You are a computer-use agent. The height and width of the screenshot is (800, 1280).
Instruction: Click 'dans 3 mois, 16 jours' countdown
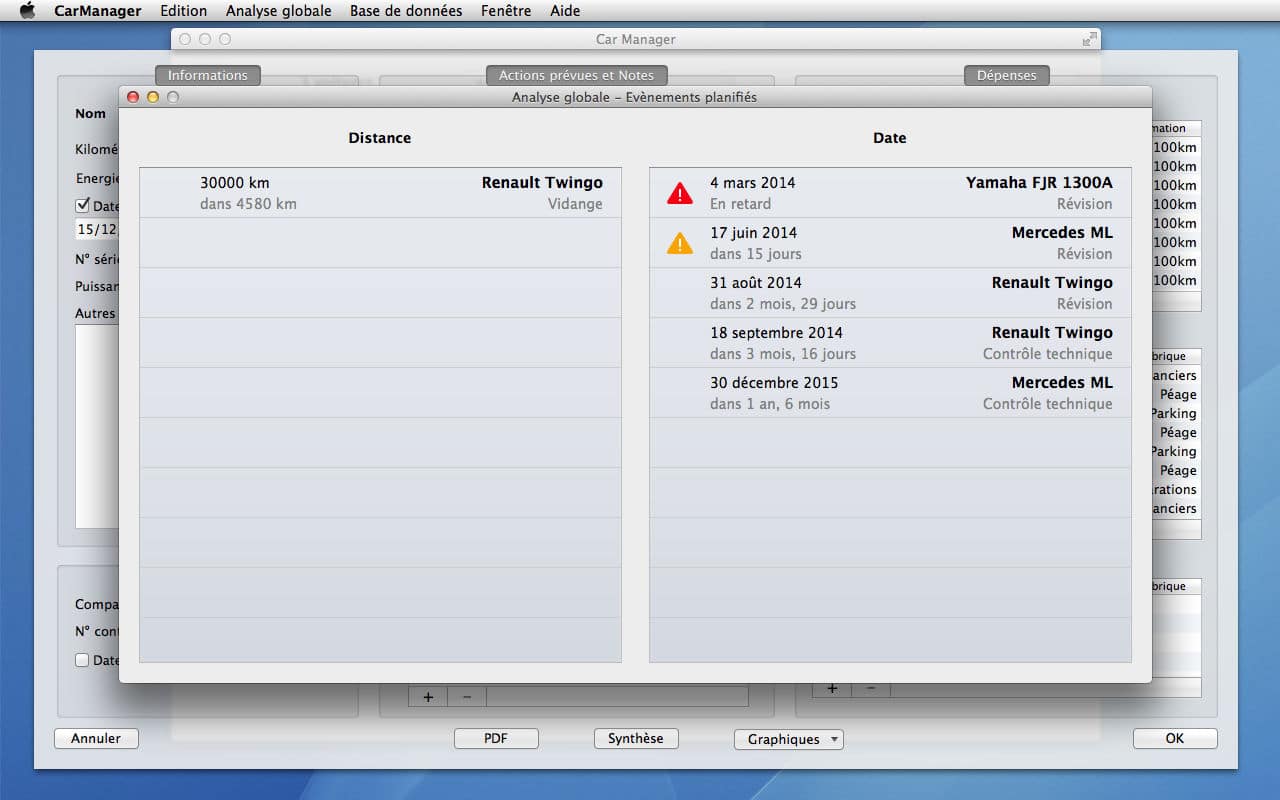pyautogui.click(x=783, y=354)
